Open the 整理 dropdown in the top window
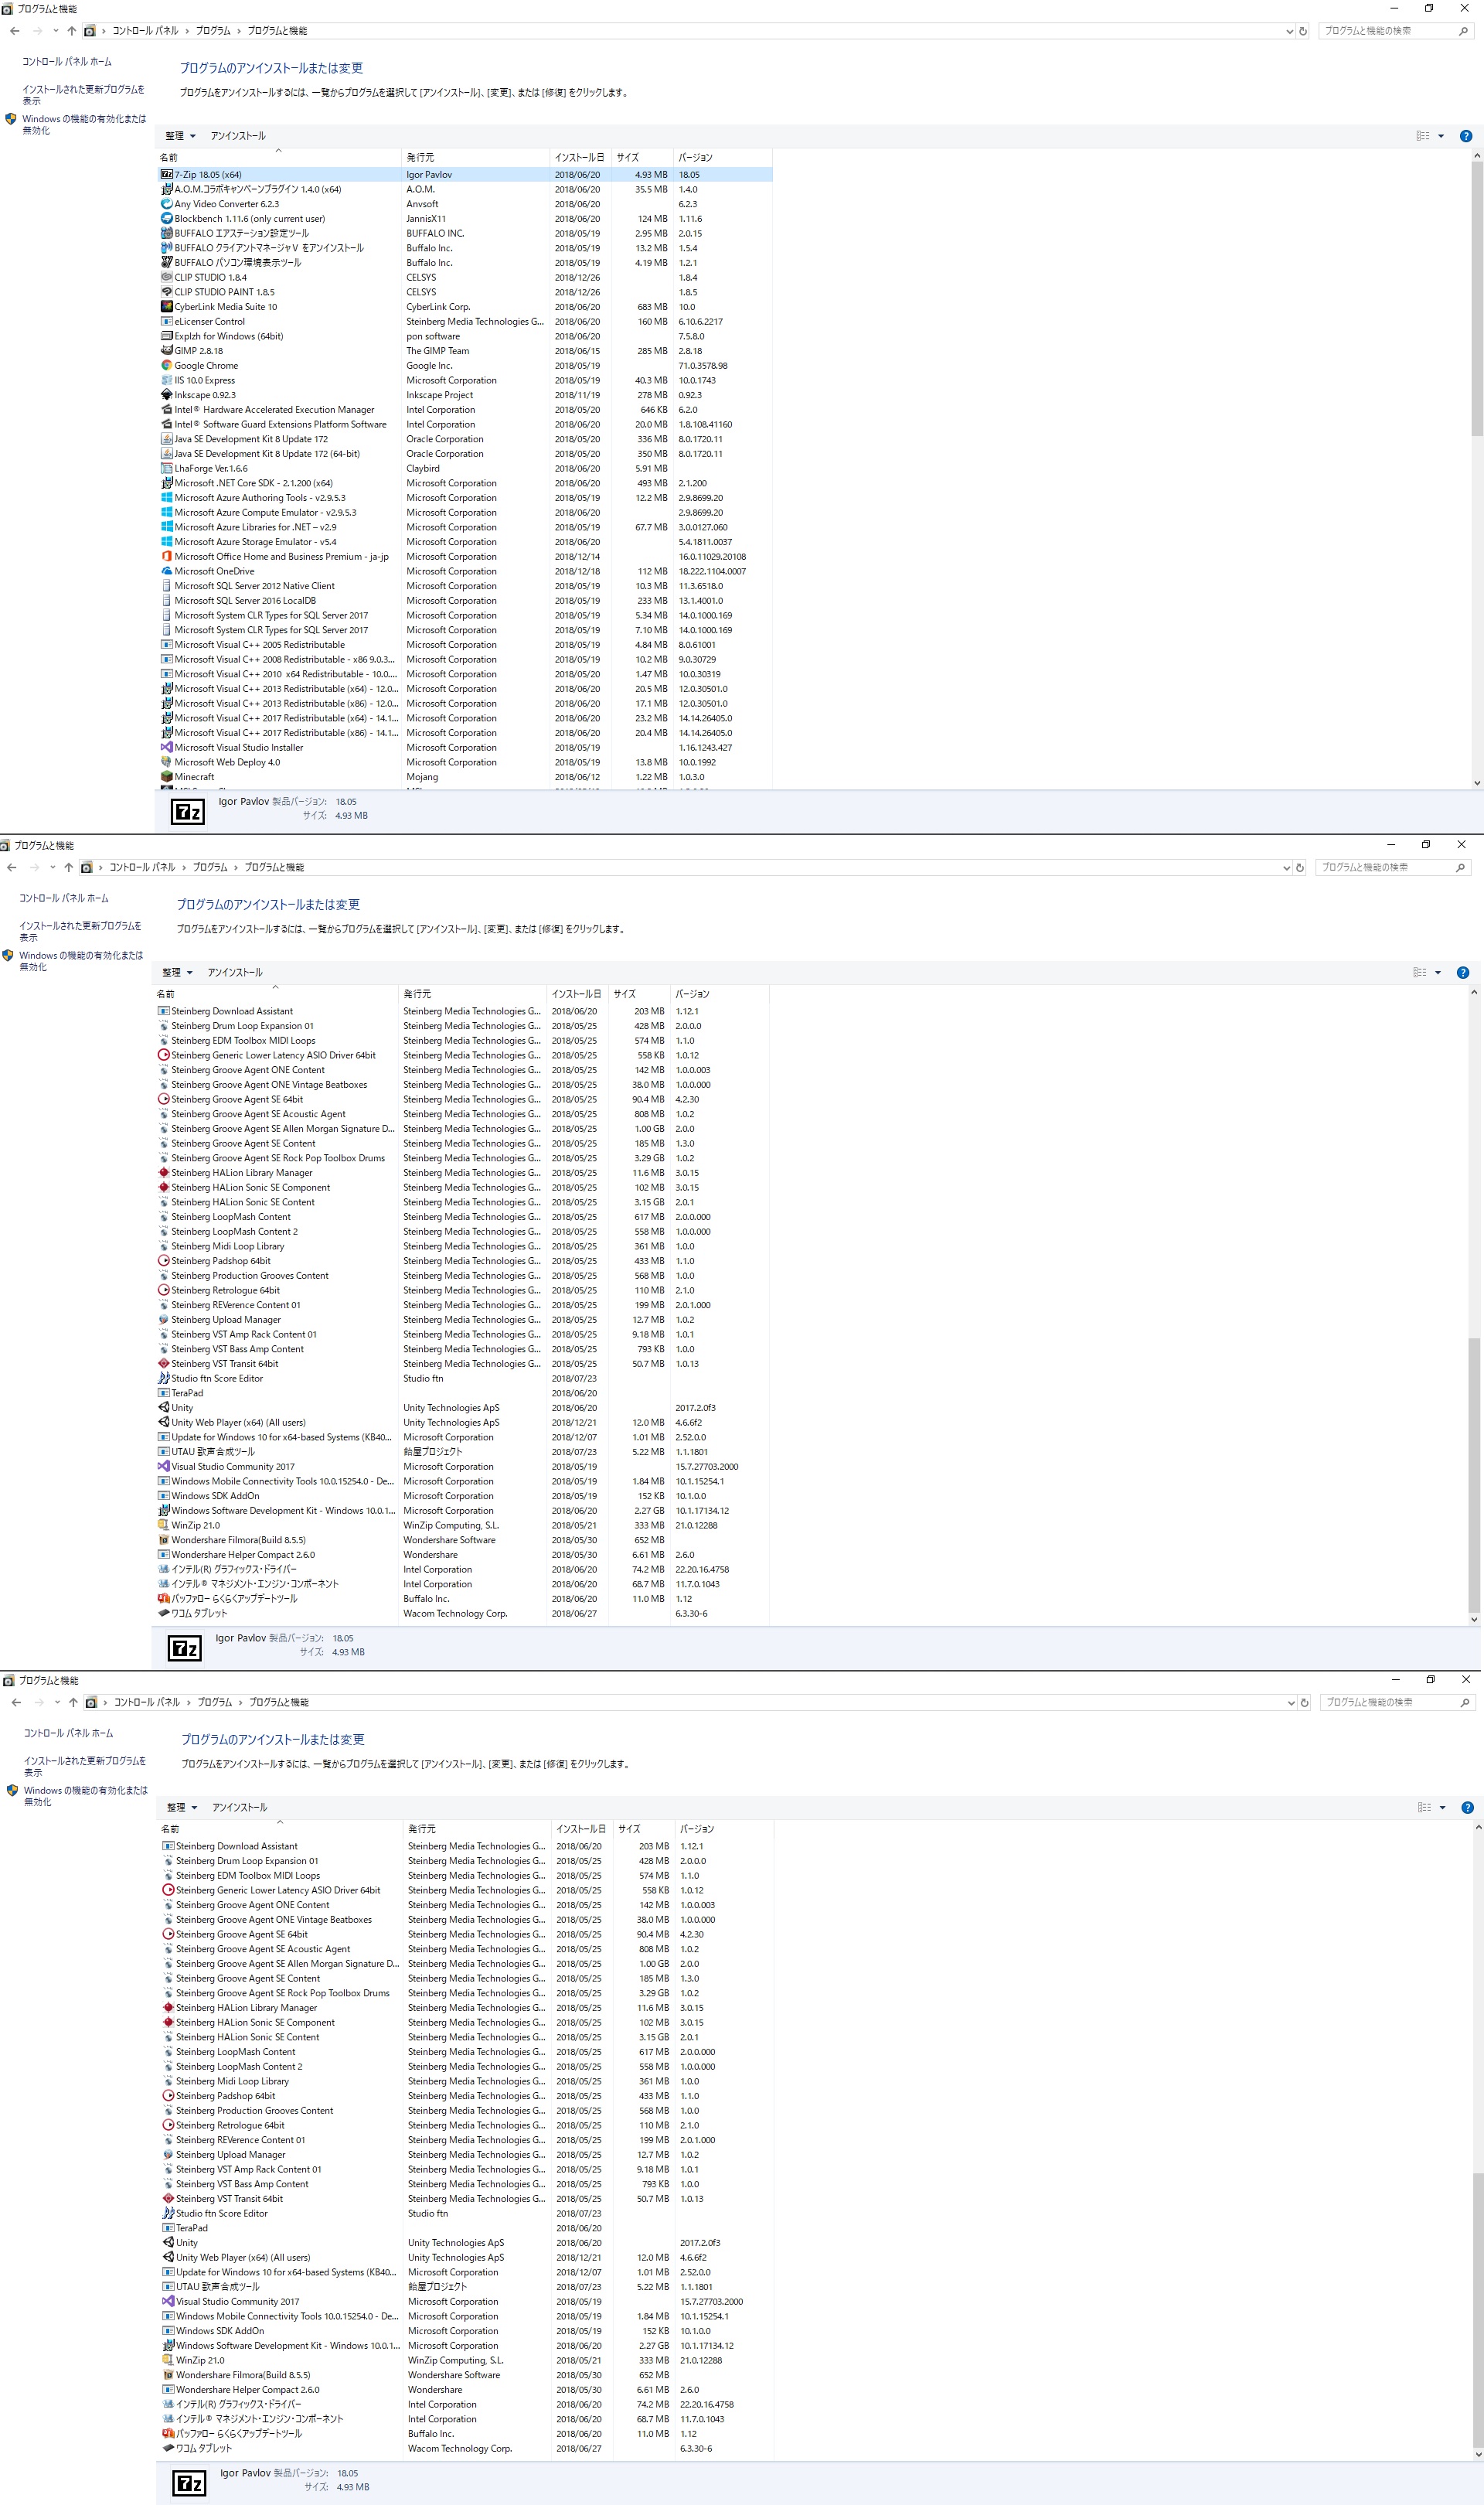The height and width of the screenshot is (2505, 1484). (x=180, y=136)
